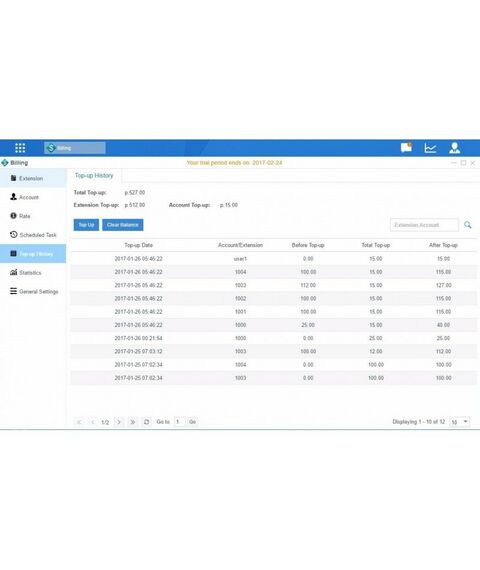This screenshot has height=570, width=480.
Task: Sort by the Account/Extension column header
Action: pos(240,245)
